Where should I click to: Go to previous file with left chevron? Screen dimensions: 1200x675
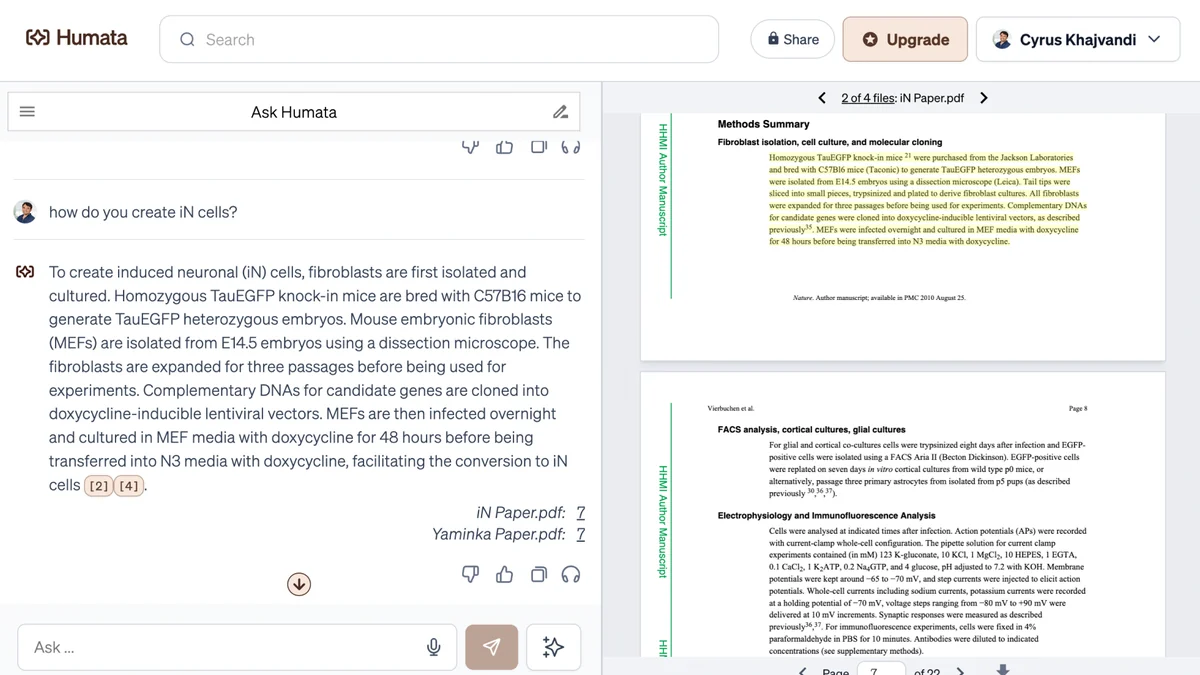[822, 98]
